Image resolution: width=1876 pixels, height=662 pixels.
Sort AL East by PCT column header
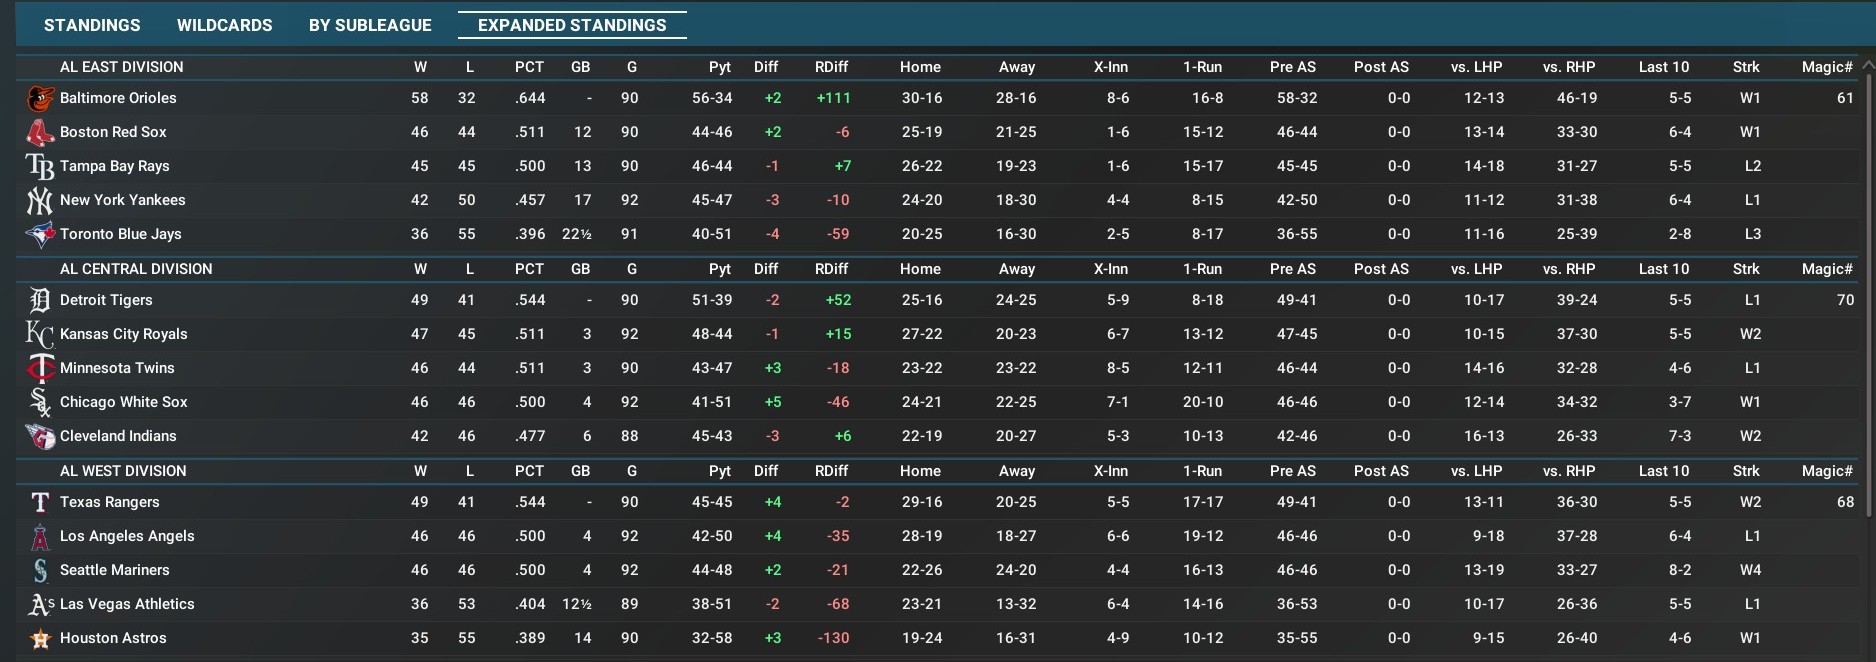[x=529, y=67]
